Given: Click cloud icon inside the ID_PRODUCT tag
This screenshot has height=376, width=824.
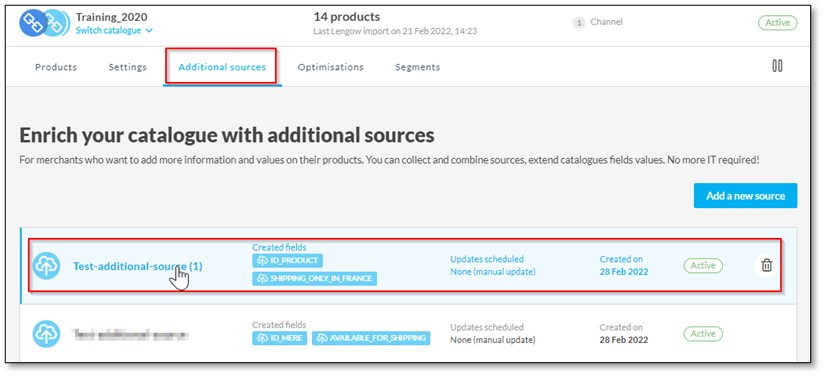Looking at the screenshot, I should point(262,261).
